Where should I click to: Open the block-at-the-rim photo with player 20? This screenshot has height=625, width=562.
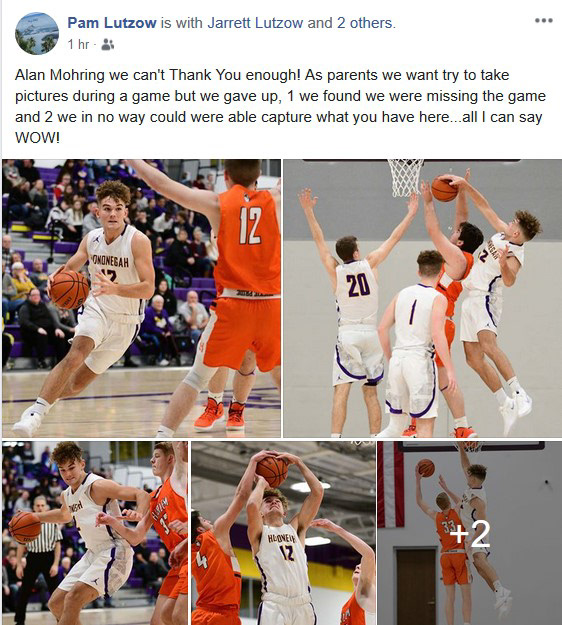(422, 298)
